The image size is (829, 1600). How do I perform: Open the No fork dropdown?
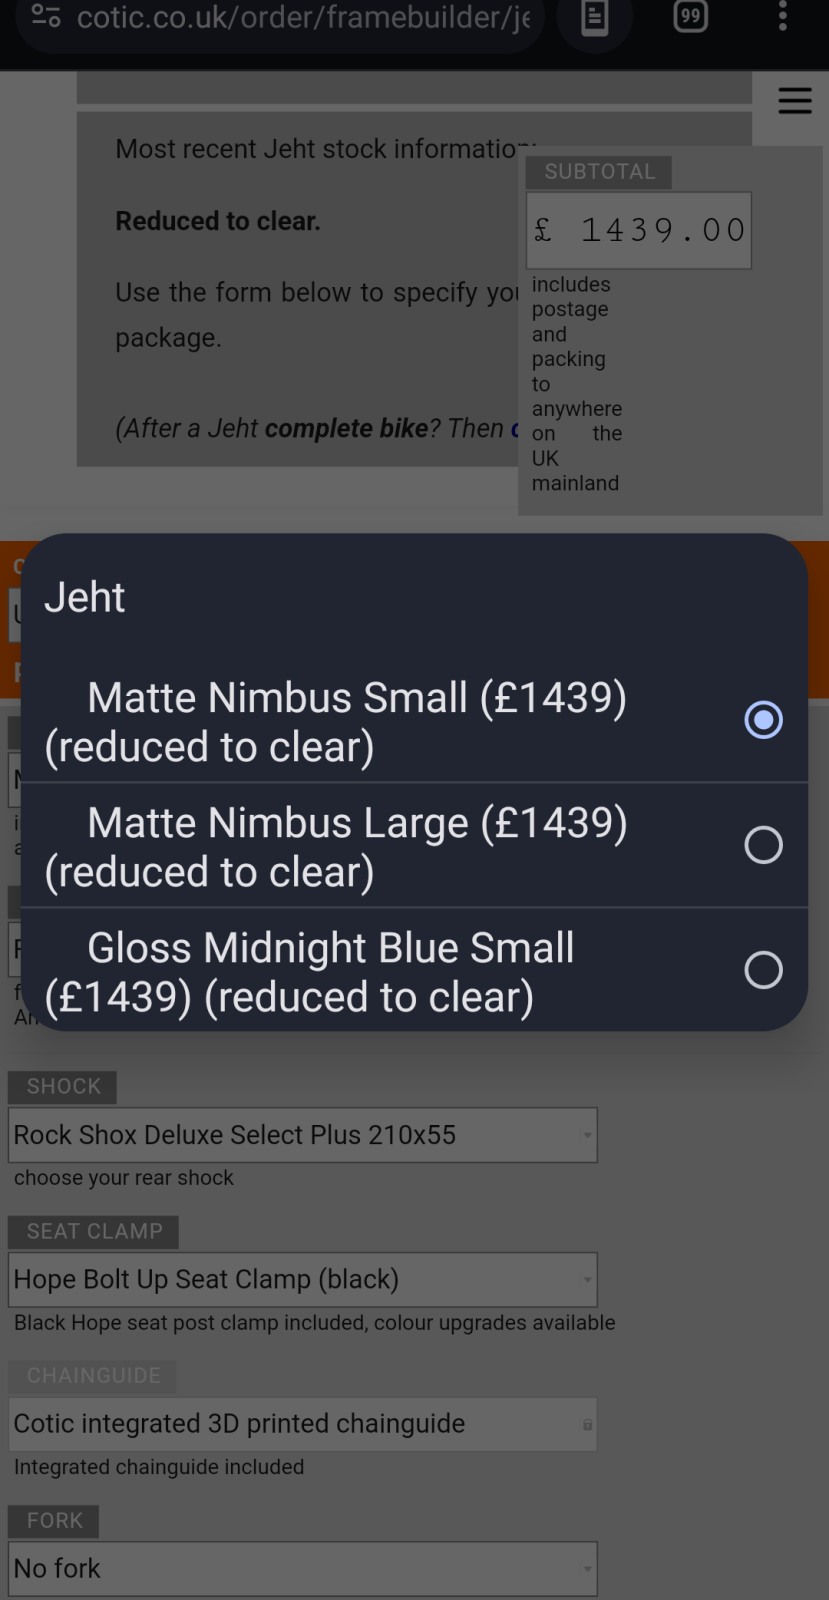pyautogui.click(x=303, y=1568)
